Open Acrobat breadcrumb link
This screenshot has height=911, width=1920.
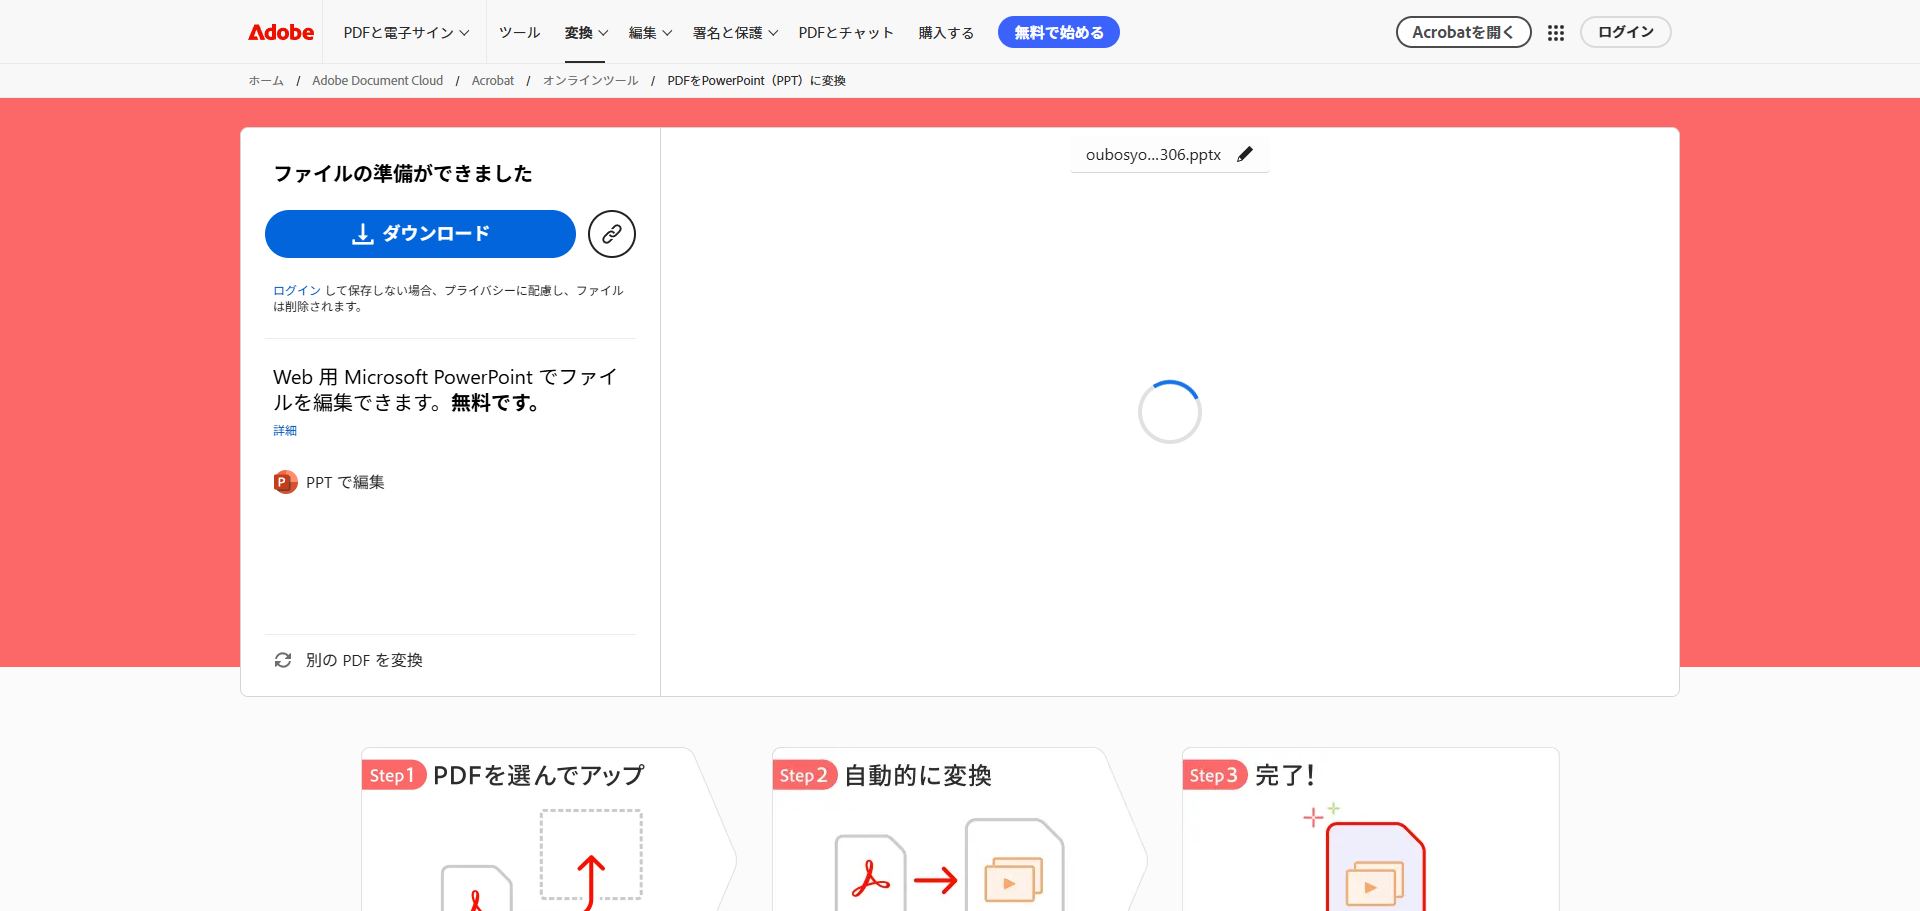point(493,81)
